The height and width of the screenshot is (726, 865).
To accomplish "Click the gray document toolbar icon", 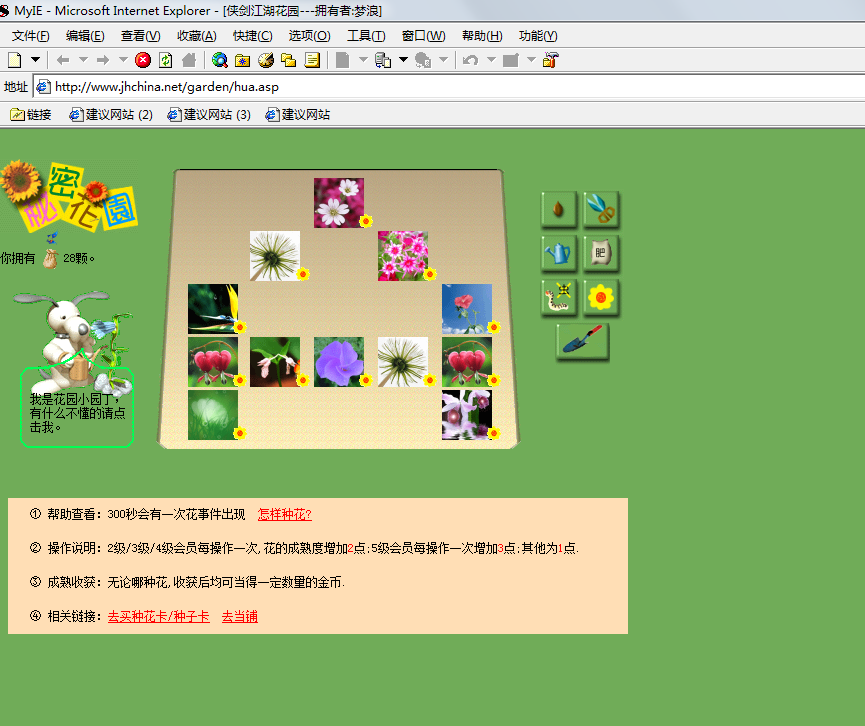I will [x=342, y=60].
